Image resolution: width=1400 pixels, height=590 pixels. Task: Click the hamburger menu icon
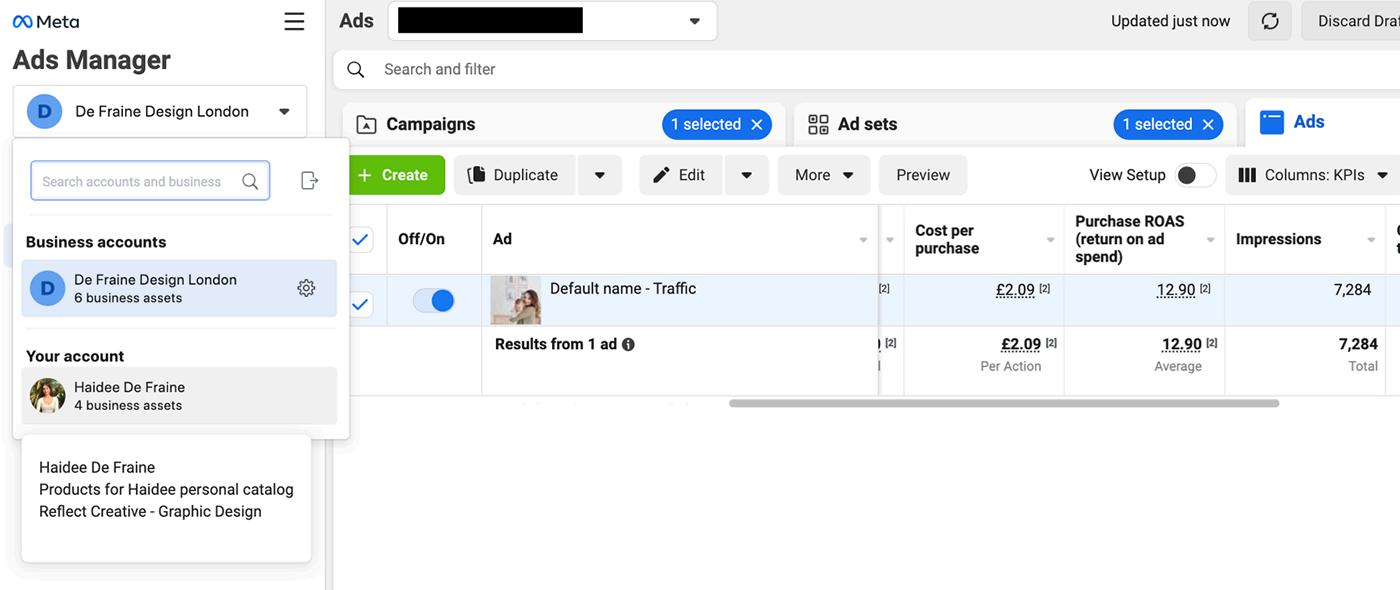[x=294, y=21]
